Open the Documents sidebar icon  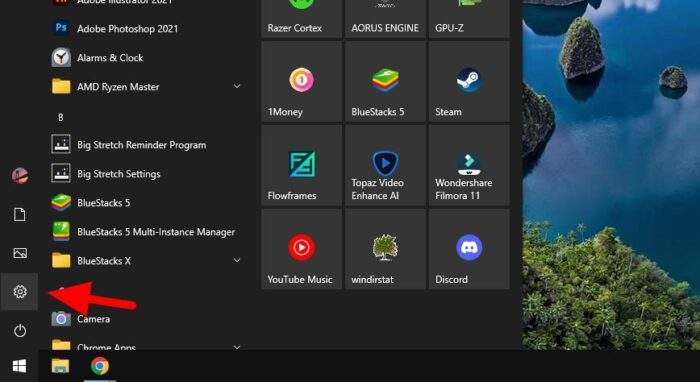click(x=20, y=215)
